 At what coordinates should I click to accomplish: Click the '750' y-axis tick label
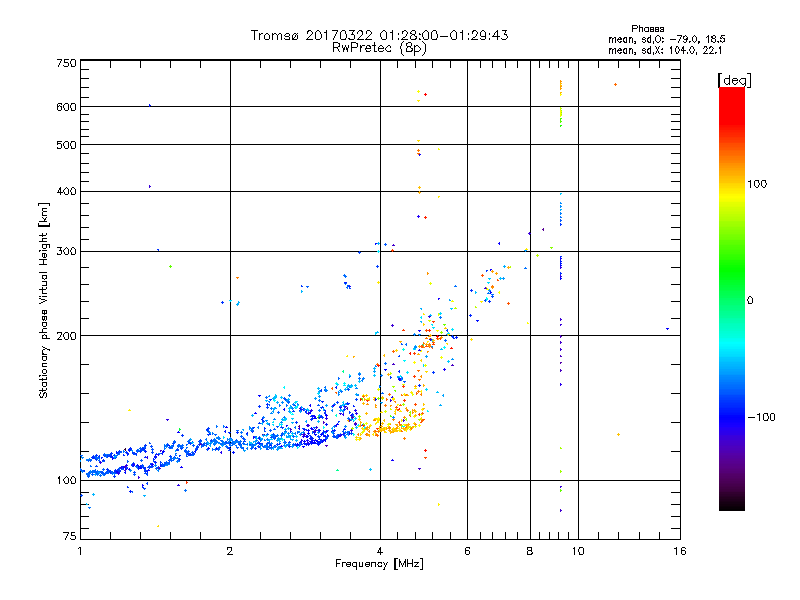point(66,63)
